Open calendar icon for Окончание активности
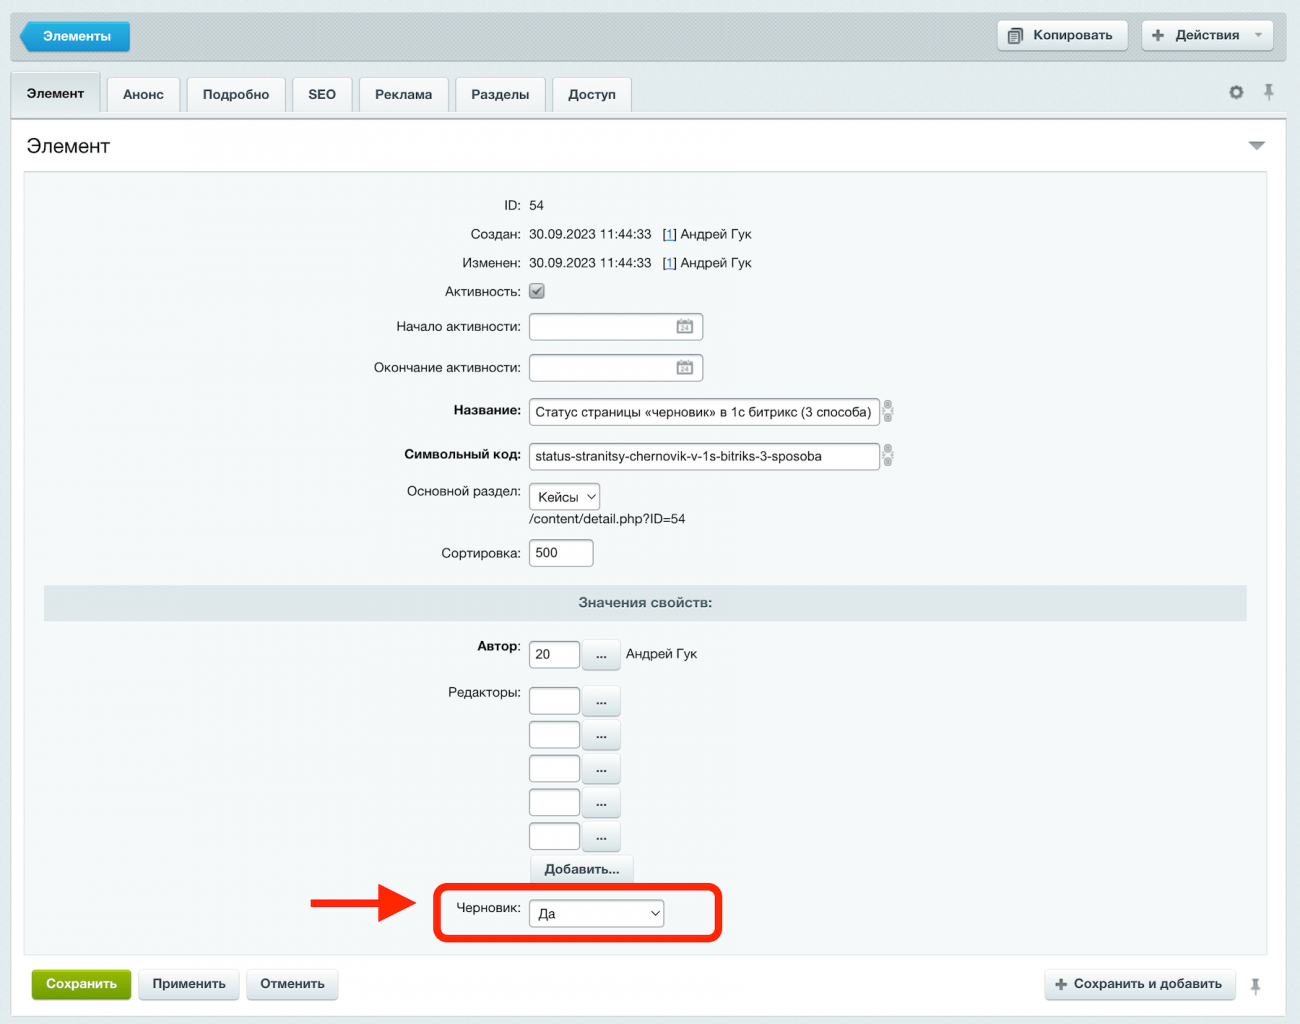 (685, 368)
